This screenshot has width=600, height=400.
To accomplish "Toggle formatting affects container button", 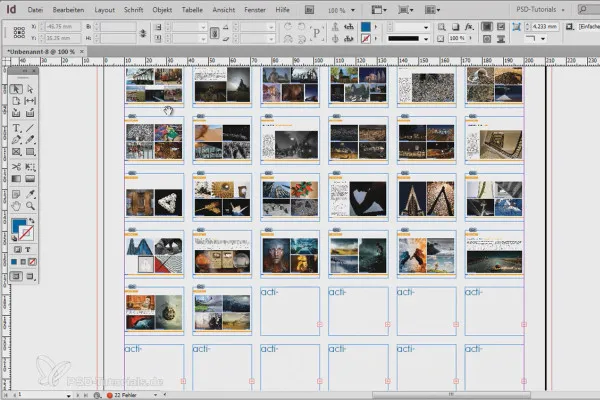I will tap(17, 250).
